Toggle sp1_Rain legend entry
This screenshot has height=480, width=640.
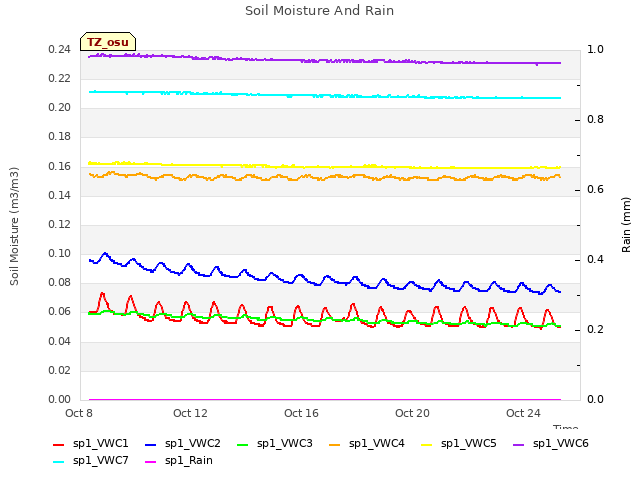pos(179,461)
